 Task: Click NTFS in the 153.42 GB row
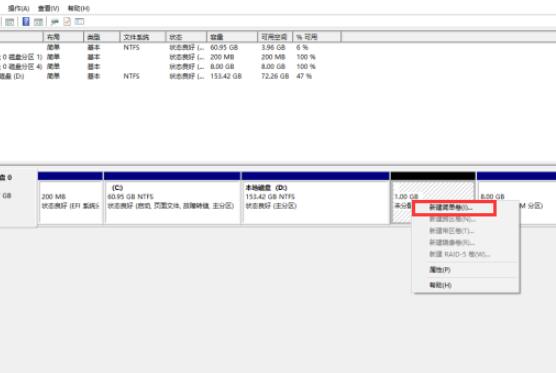point(132,76)
